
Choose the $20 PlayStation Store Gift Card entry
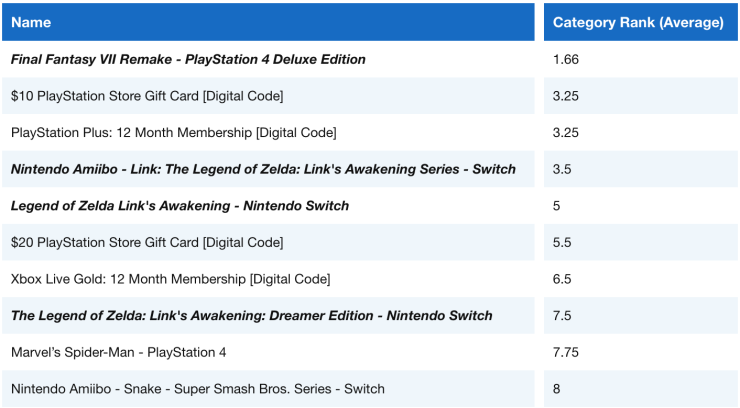coord(147,242)
